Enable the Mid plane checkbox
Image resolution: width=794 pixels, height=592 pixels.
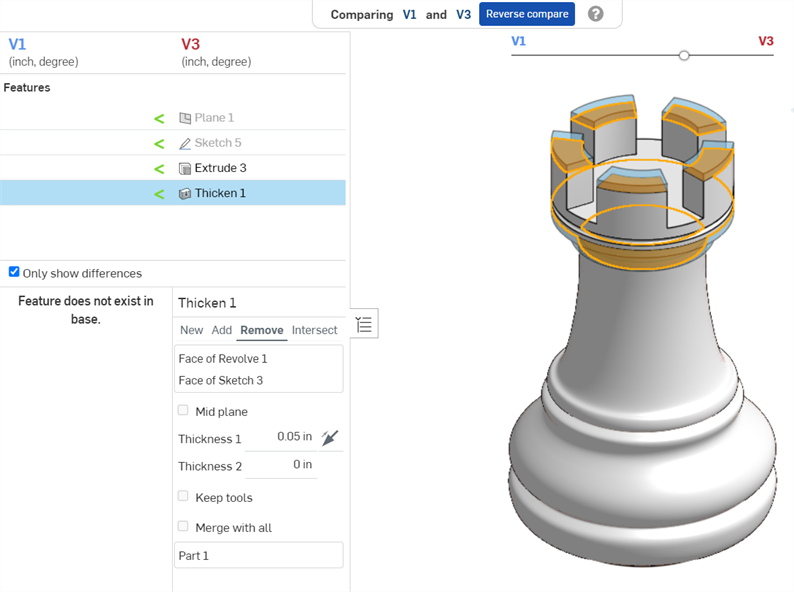click(183, 410)
